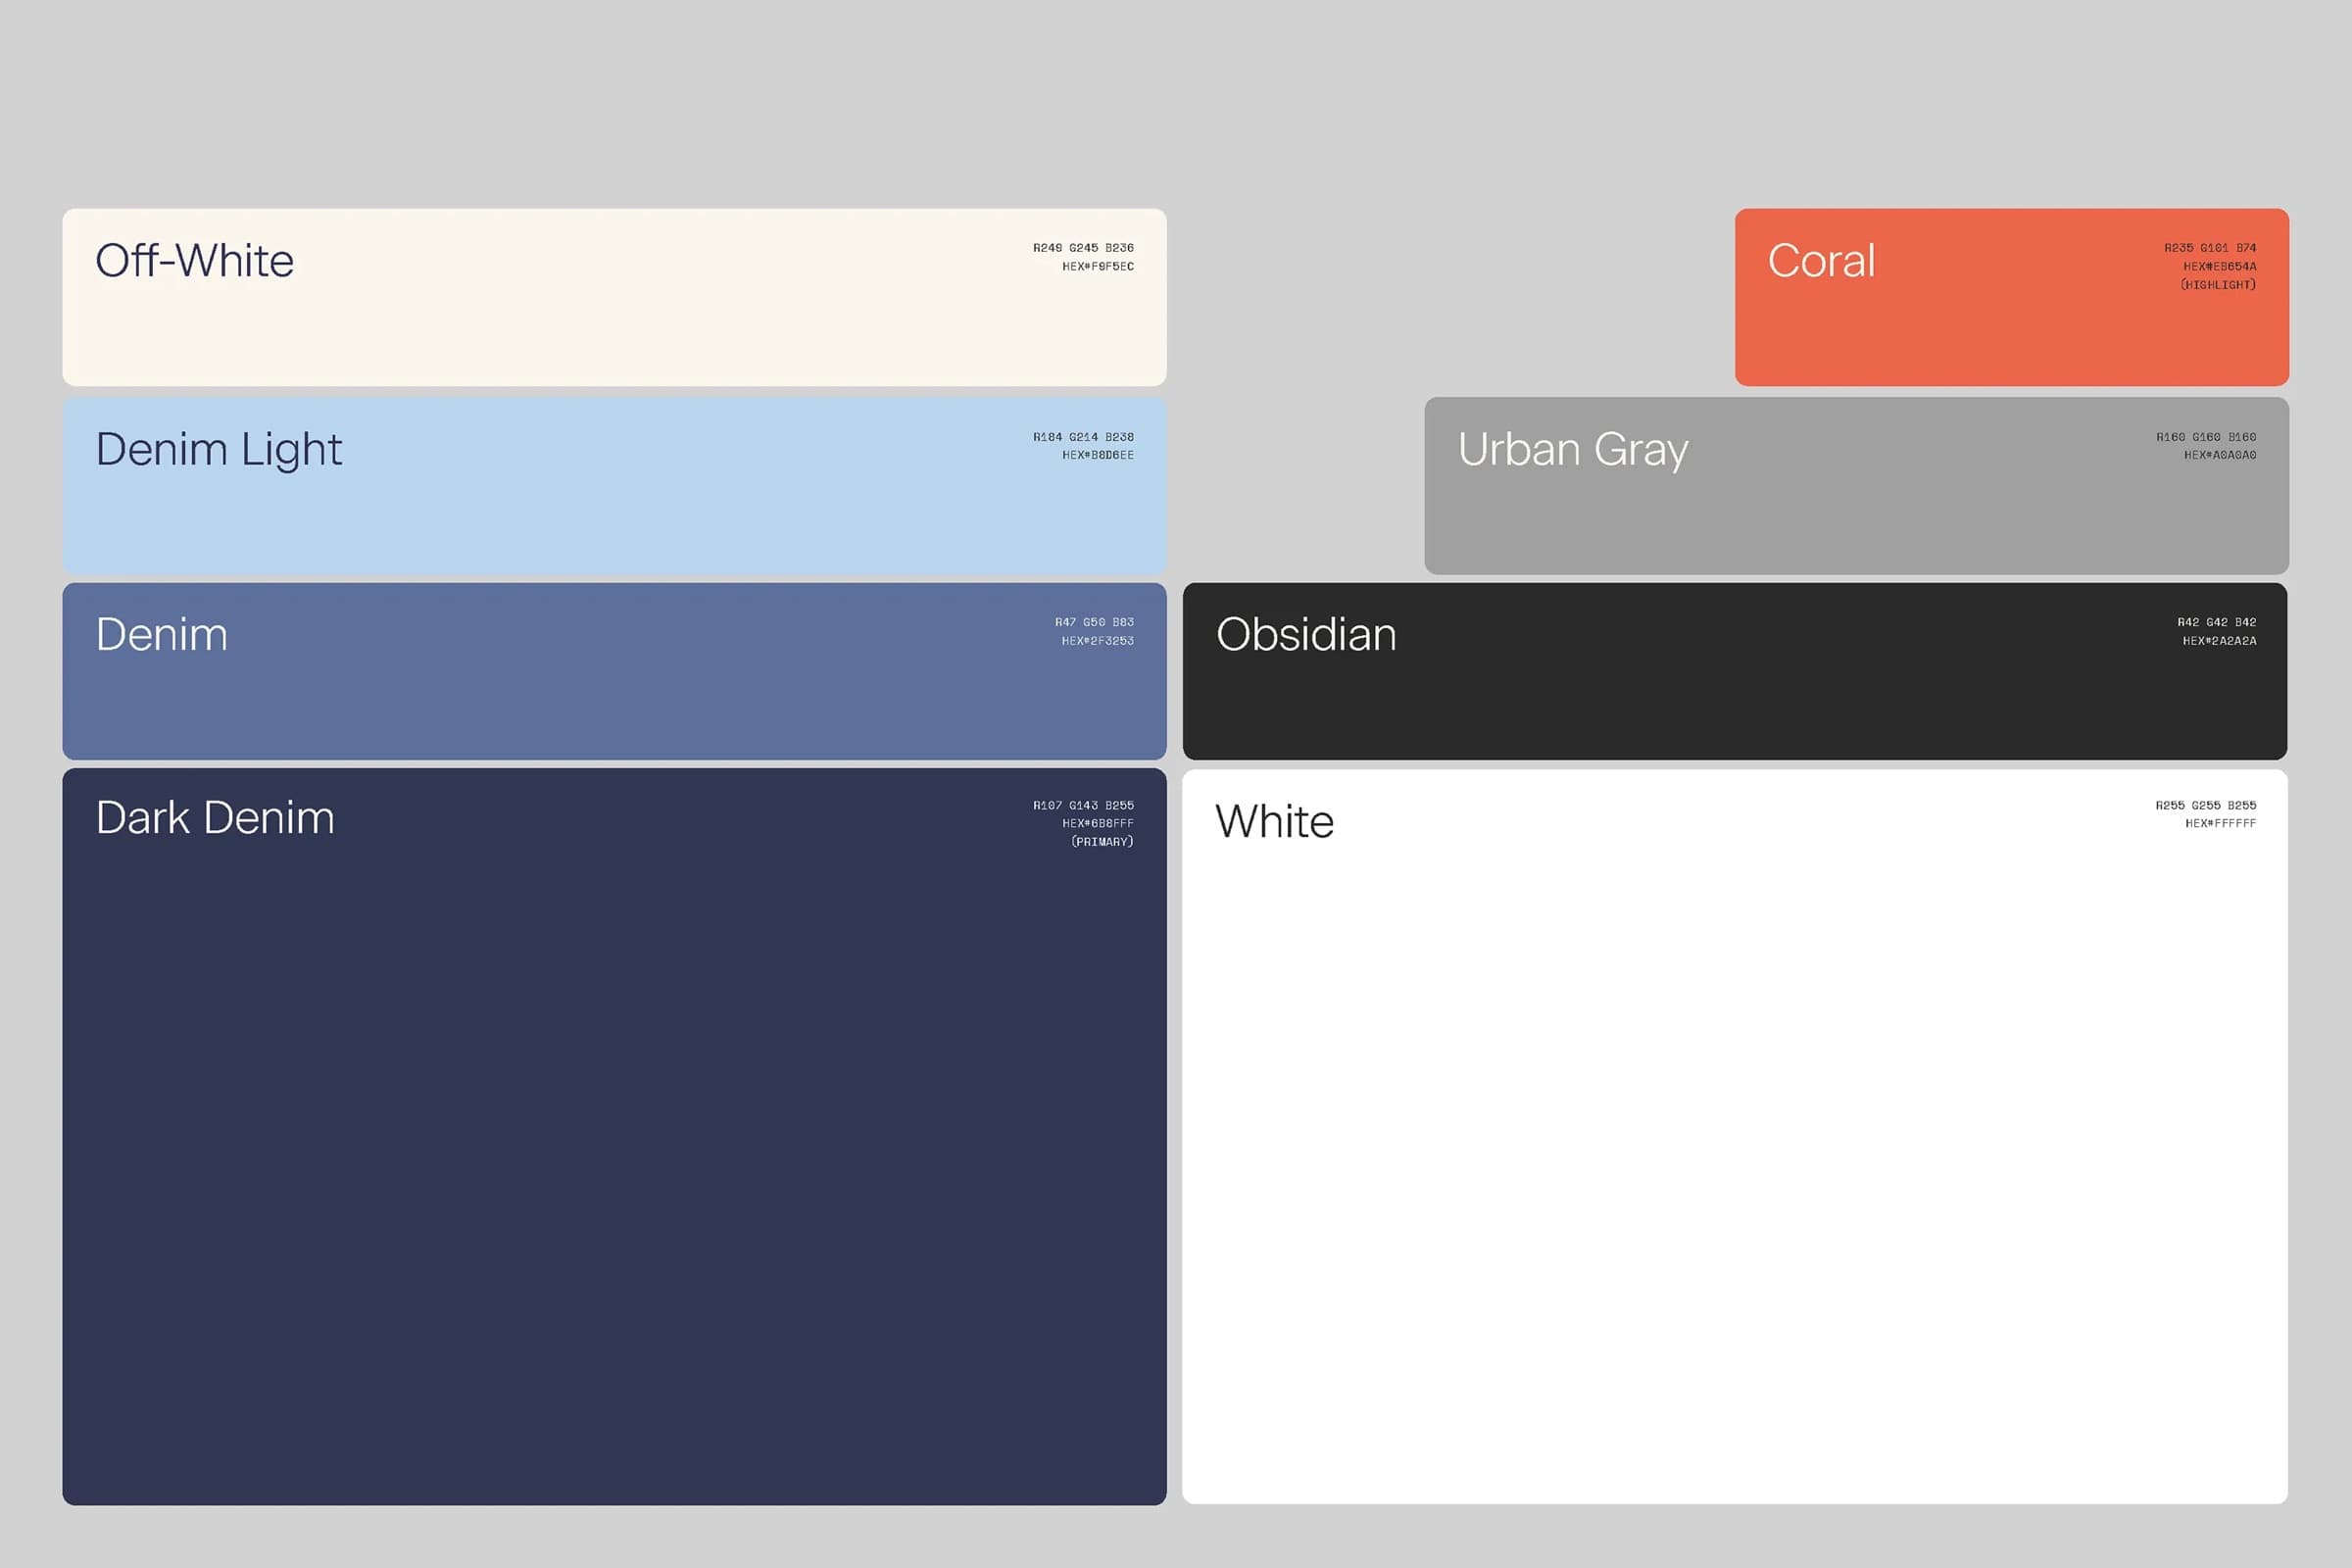Click the 'R235 G101 B74' value
Screen dimensions: 2352x1568
(x=2210, y=248)
